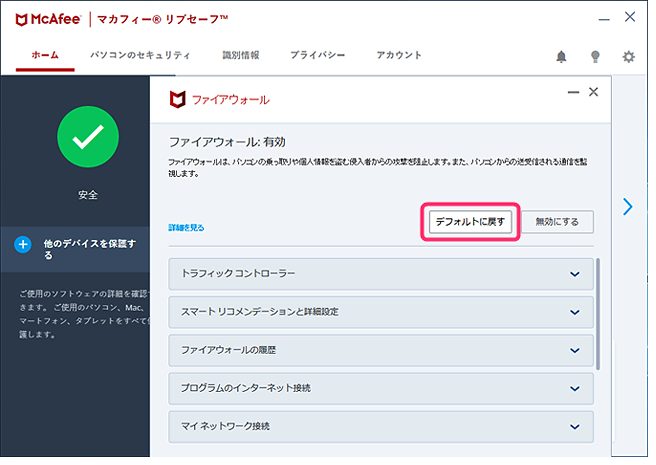Open the パソコンのセキュリティ tab
This screenshot has height=465, width=656.
click(140, 55)
